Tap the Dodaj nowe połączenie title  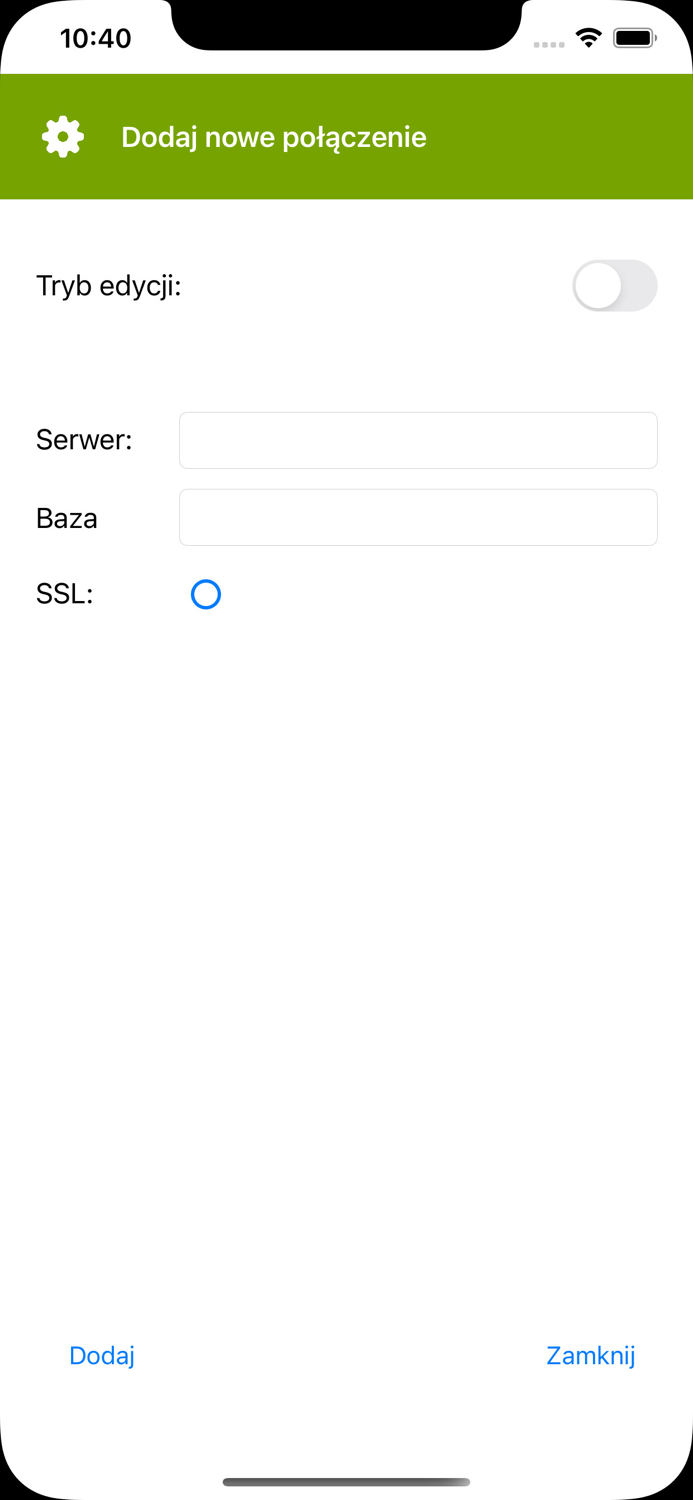273,137
